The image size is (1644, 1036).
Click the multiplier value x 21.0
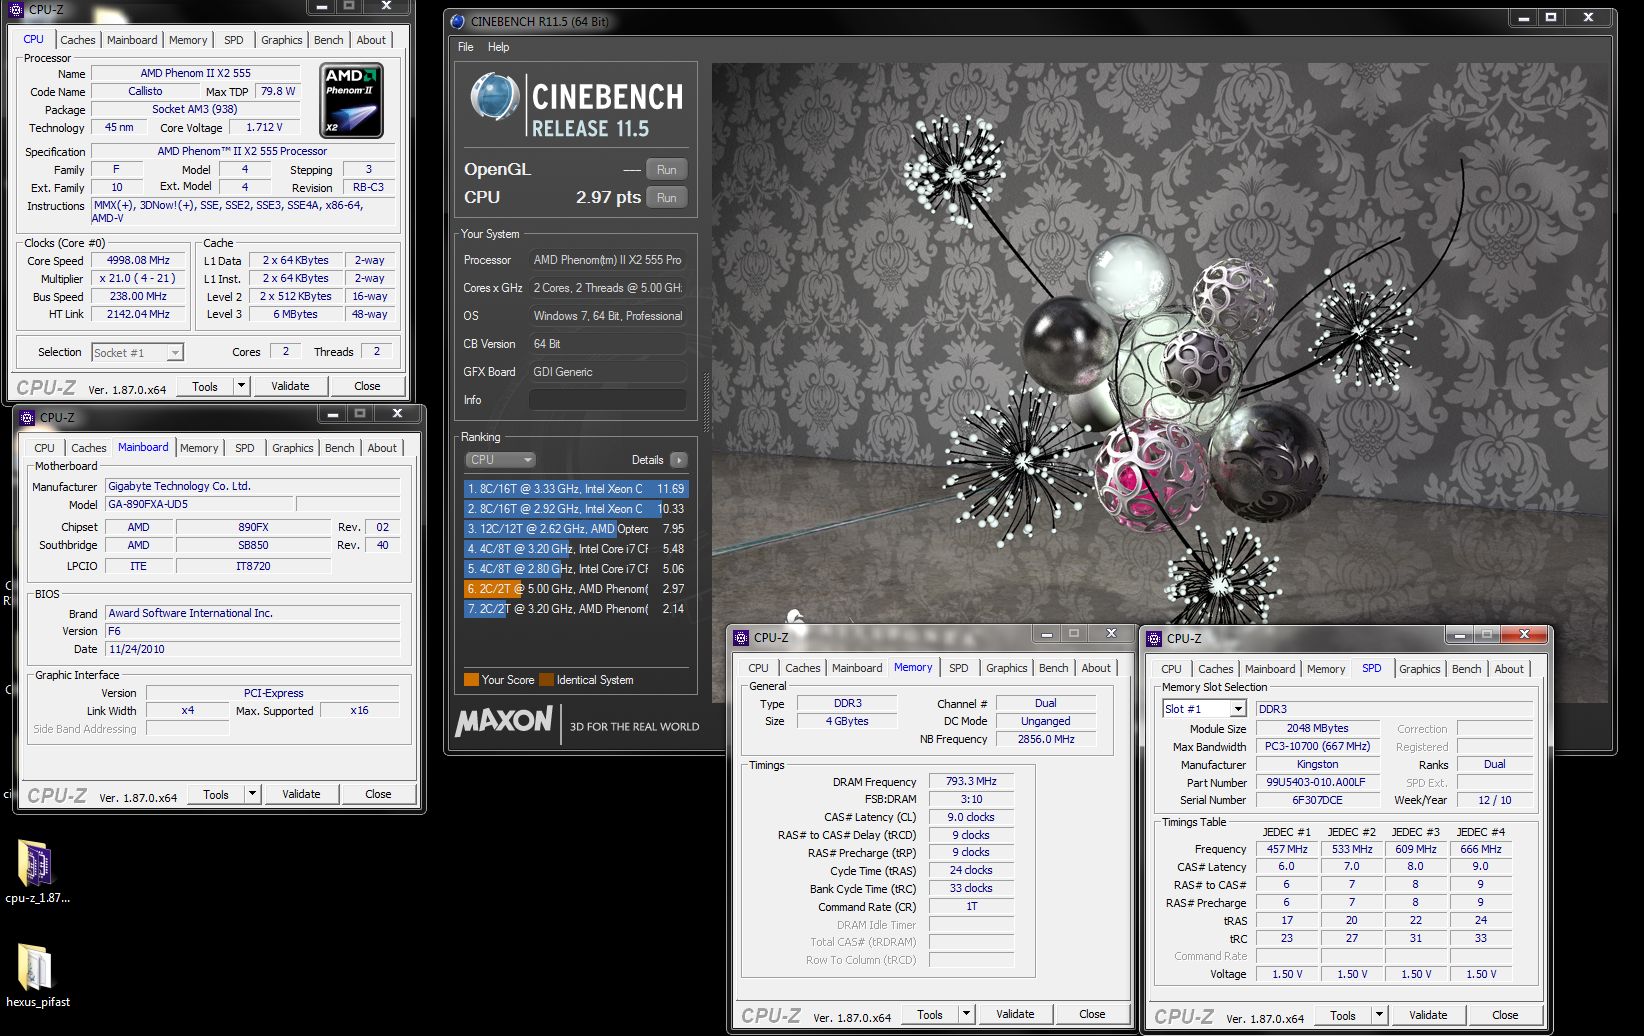click(138, 278)
